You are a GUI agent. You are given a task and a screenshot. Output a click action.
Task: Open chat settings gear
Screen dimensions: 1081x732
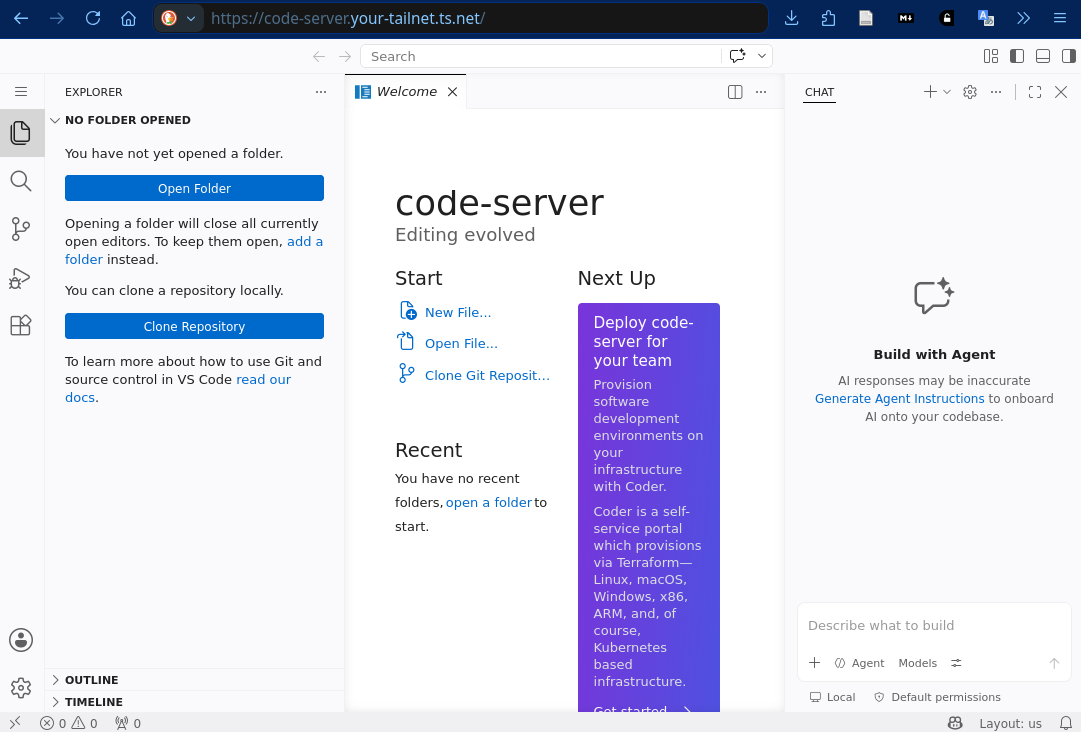click(x=970, y=92)
